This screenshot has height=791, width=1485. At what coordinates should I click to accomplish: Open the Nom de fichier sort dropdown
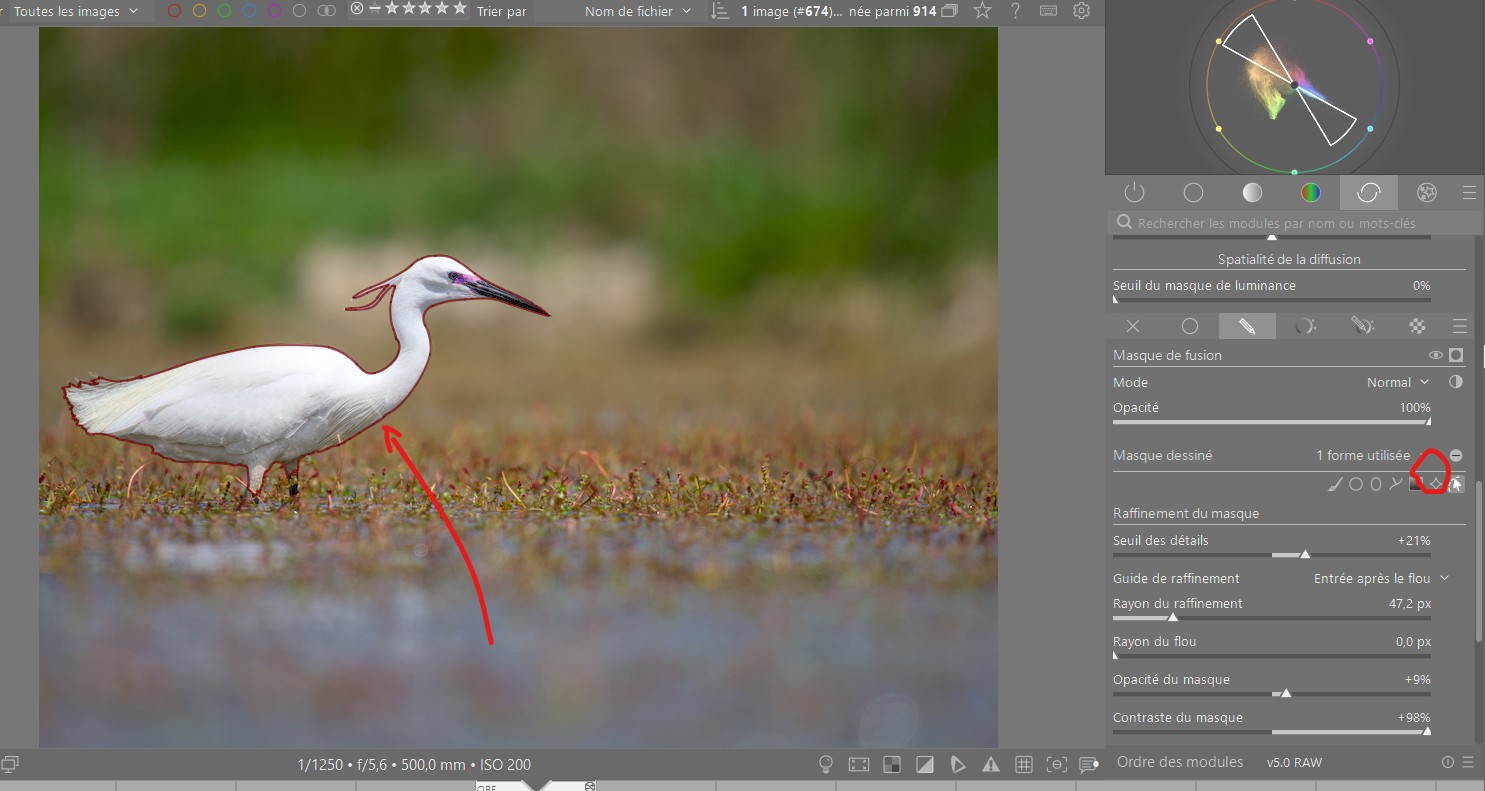click(x=638, y=11)
